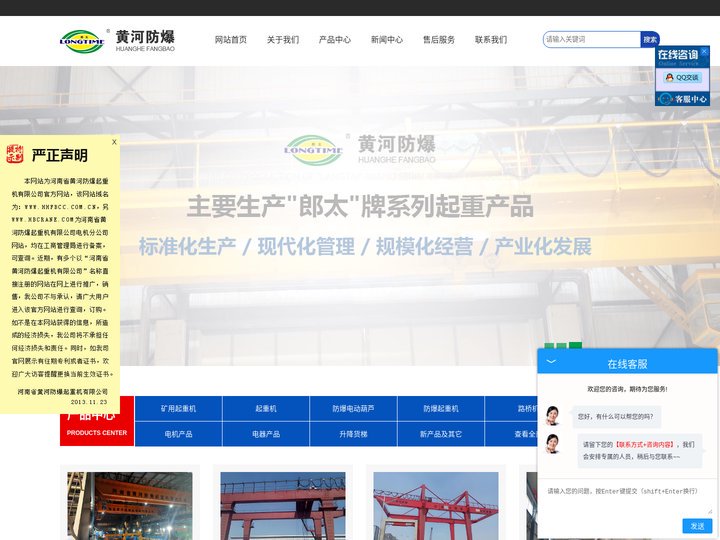The width and height of the screenshot is (720, 540).
Task: Open the 起重机 product category
Action: tap(266, 409)
